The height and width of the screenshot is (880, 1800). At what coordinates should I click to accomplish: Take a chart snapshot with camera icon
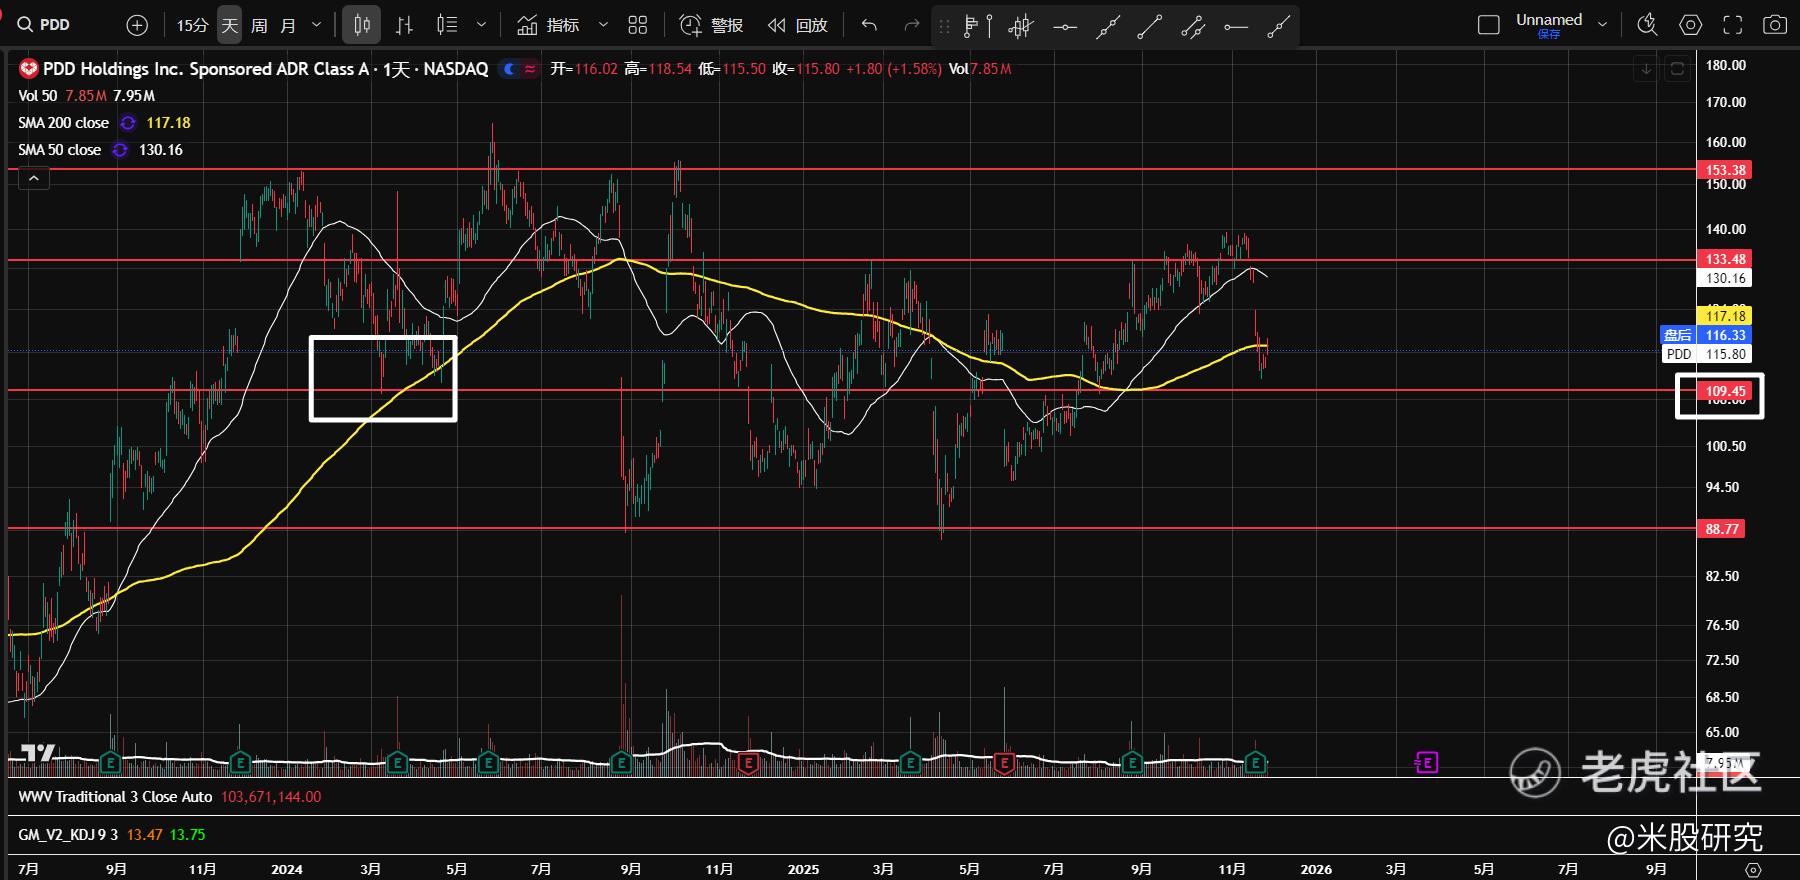[1774, 25]
